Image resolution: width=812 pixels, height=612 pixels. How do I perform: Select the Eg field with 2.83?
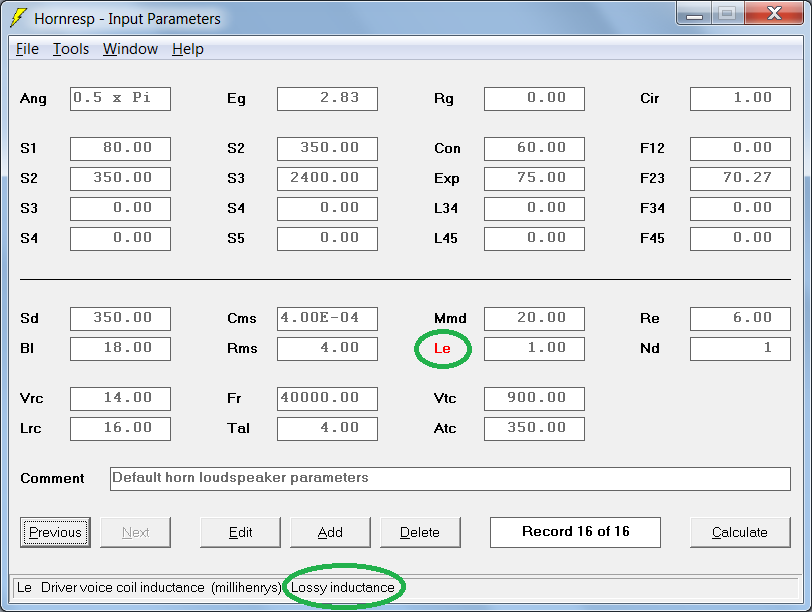(x=327, y=99)
